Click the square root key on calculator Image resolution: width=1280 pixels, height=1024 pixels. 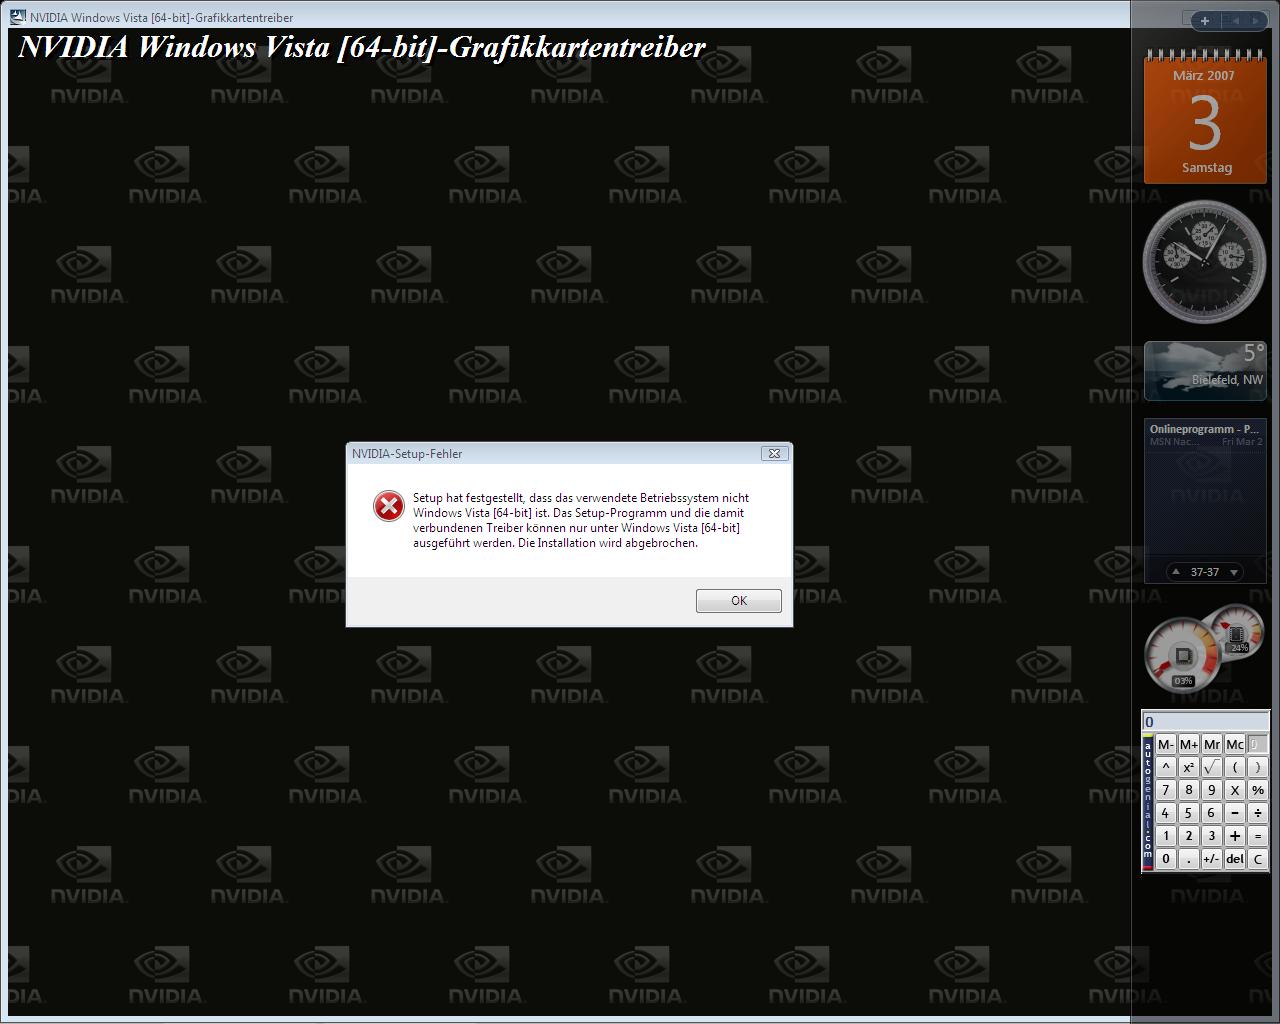[1212, 767]
